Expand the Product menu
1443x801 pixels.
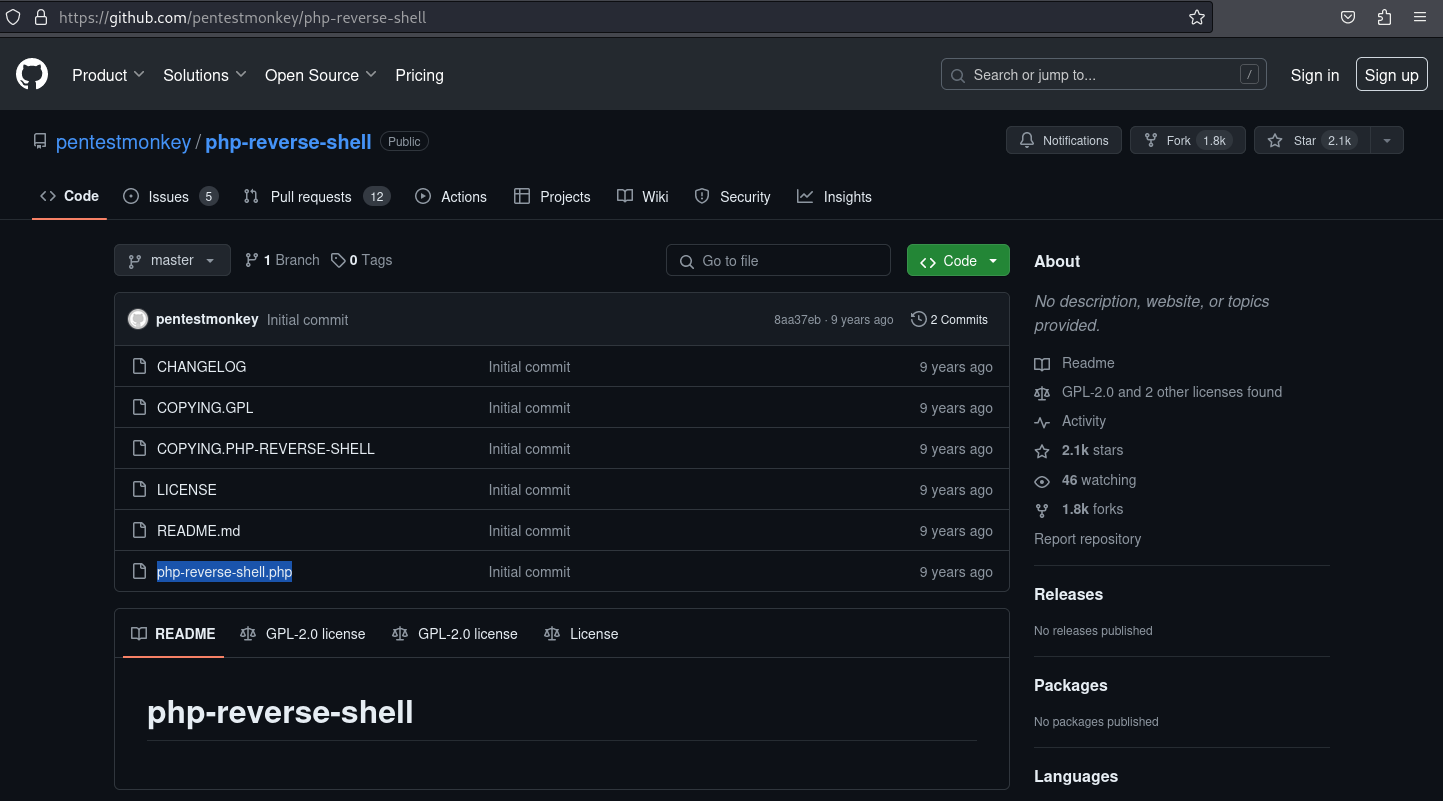point(108,75)
